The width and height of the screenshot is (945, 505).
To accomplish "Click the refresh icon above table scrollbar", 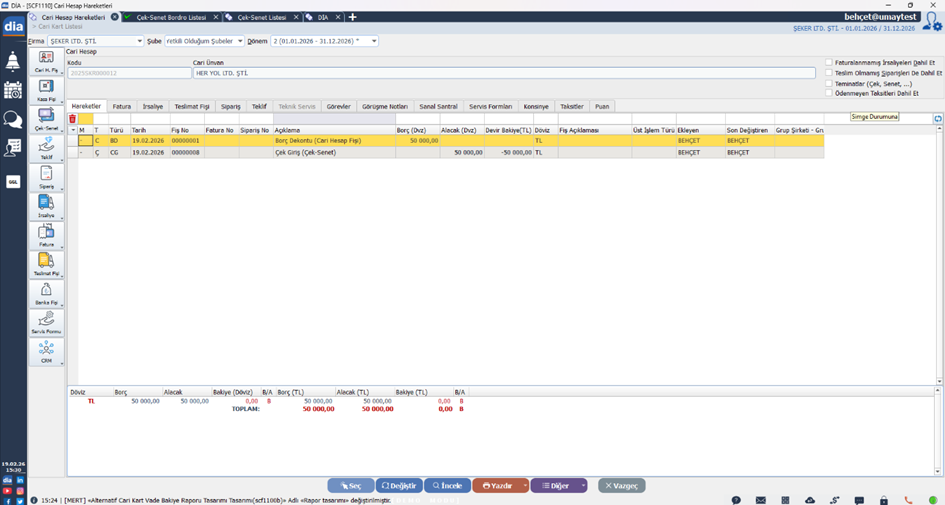I will point(938,119).
